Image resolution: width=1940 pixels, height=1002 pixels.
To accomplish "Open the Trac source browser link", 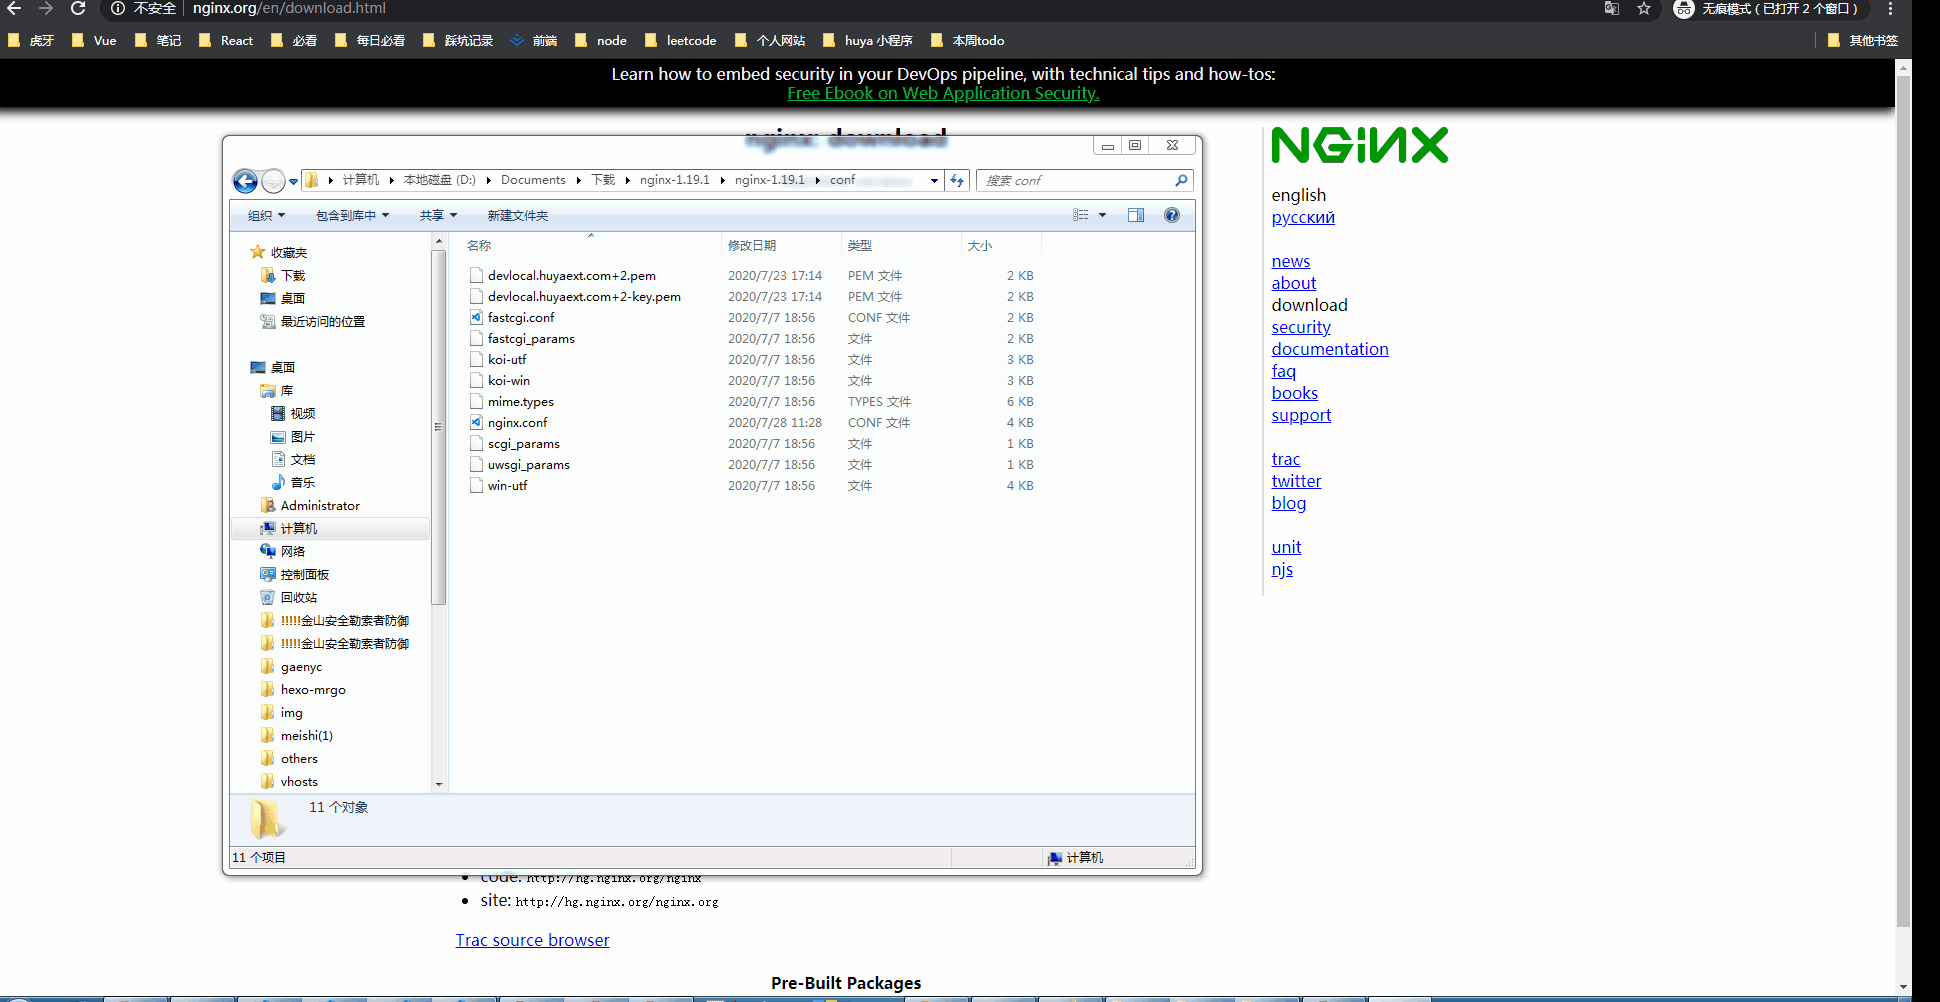I will 532,940.
